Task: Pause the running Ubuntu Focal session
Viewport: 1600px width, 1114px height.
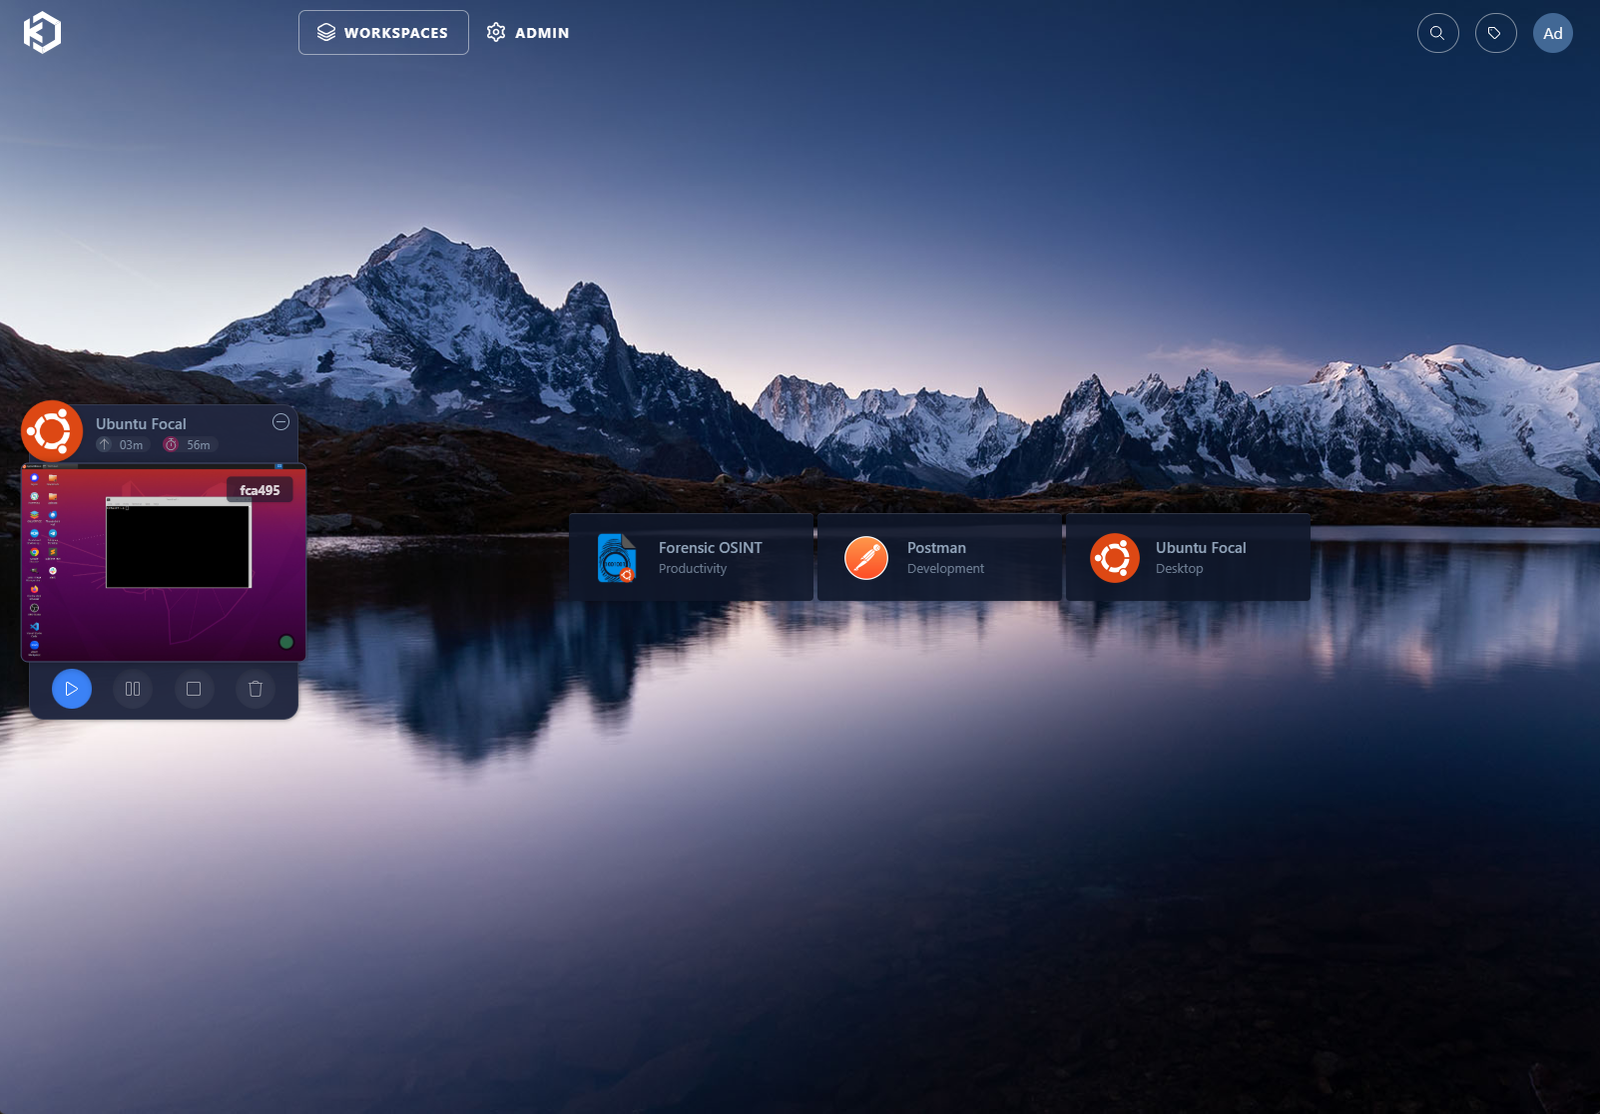Action: (133, 689)
